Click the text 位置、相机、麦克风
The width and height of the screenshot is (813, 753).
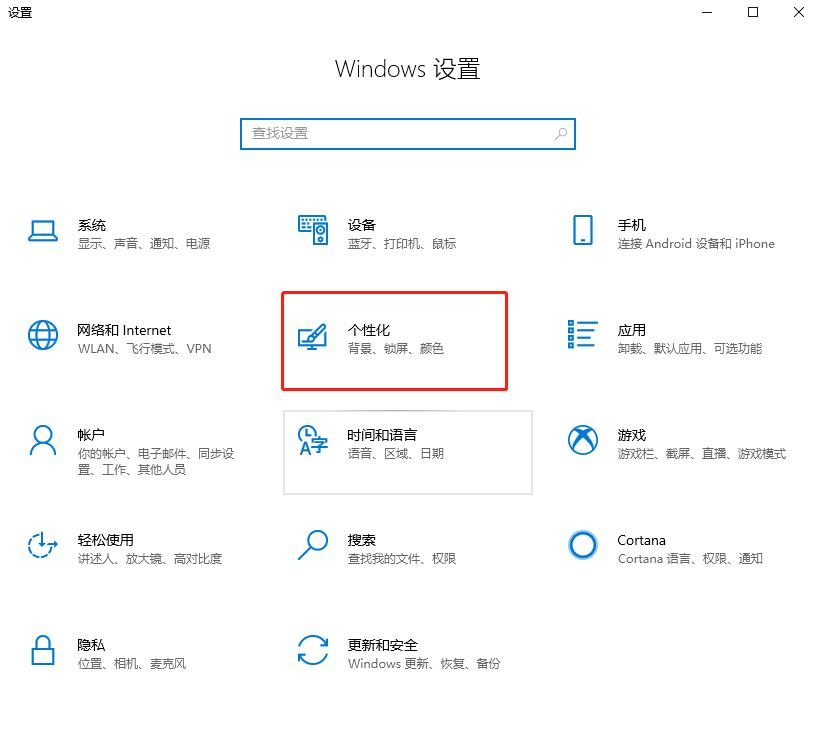click(132, 664)
